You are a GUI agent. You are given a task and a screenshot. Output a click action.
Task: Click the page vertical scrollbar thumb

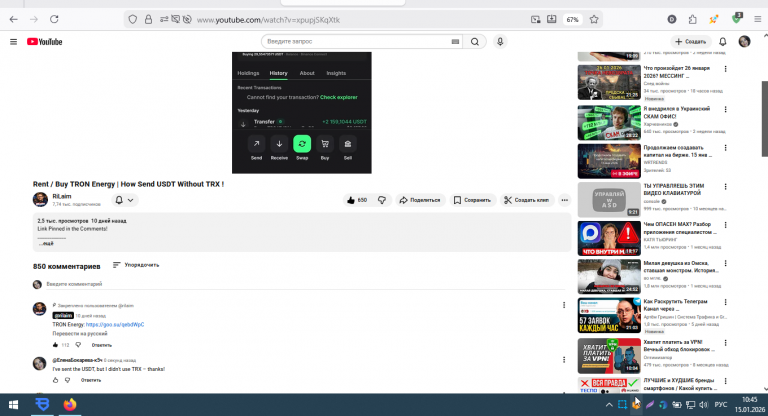tap(765, 119)
